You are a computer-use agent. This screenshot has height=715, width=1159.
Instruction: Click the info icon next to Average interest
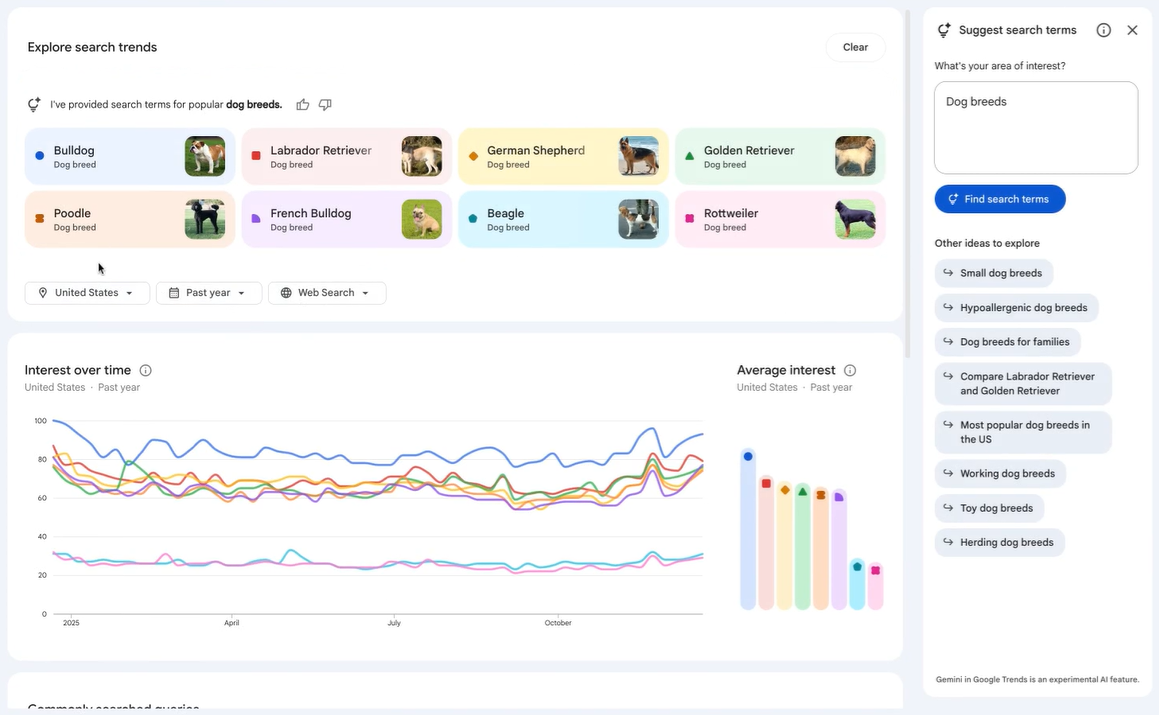[x=850, y=370]
